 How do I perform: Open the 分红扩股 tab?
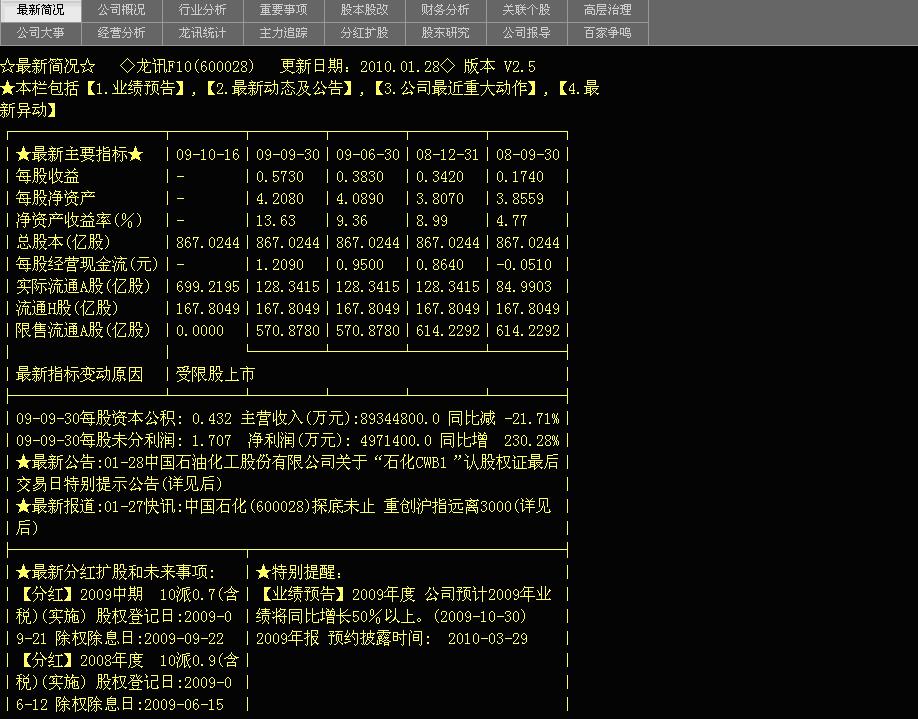click(x=364, y=33)
